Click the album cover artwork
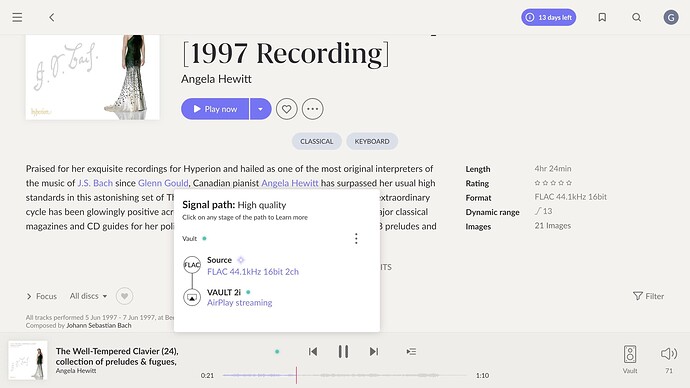The image size is (690, 388). [x=92, y=77]
